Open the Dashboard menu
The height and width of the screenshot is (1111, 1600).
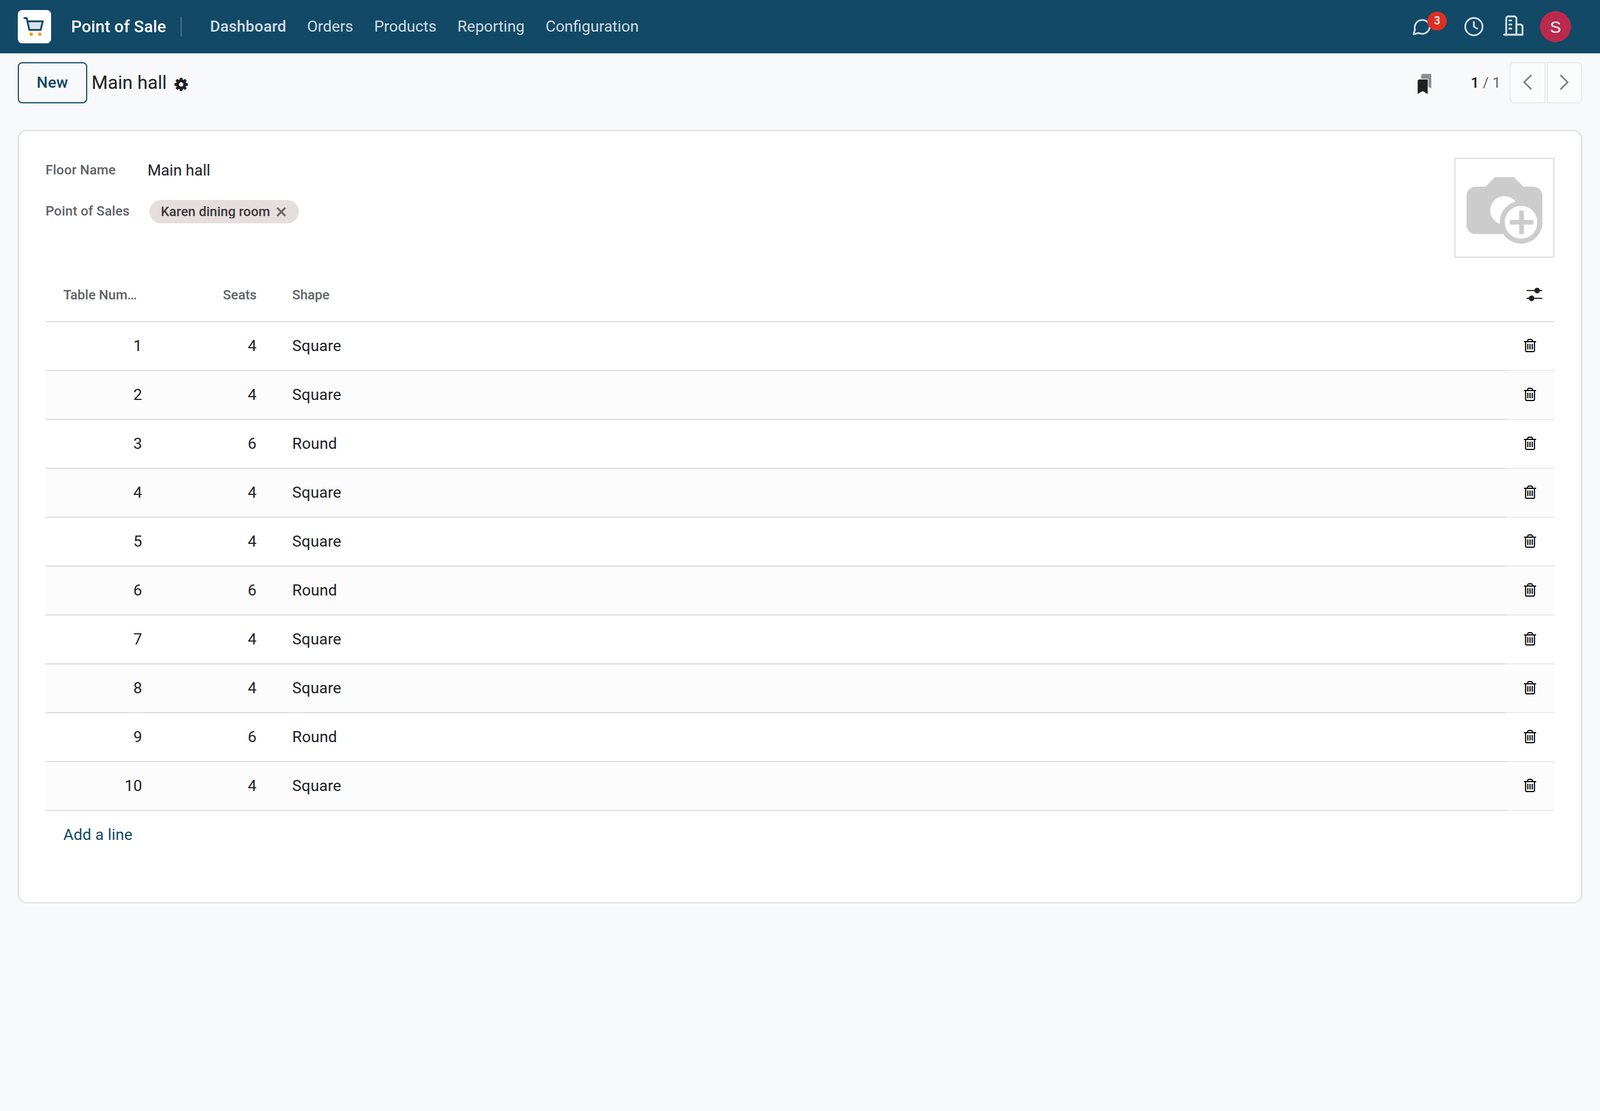[248, 27]
